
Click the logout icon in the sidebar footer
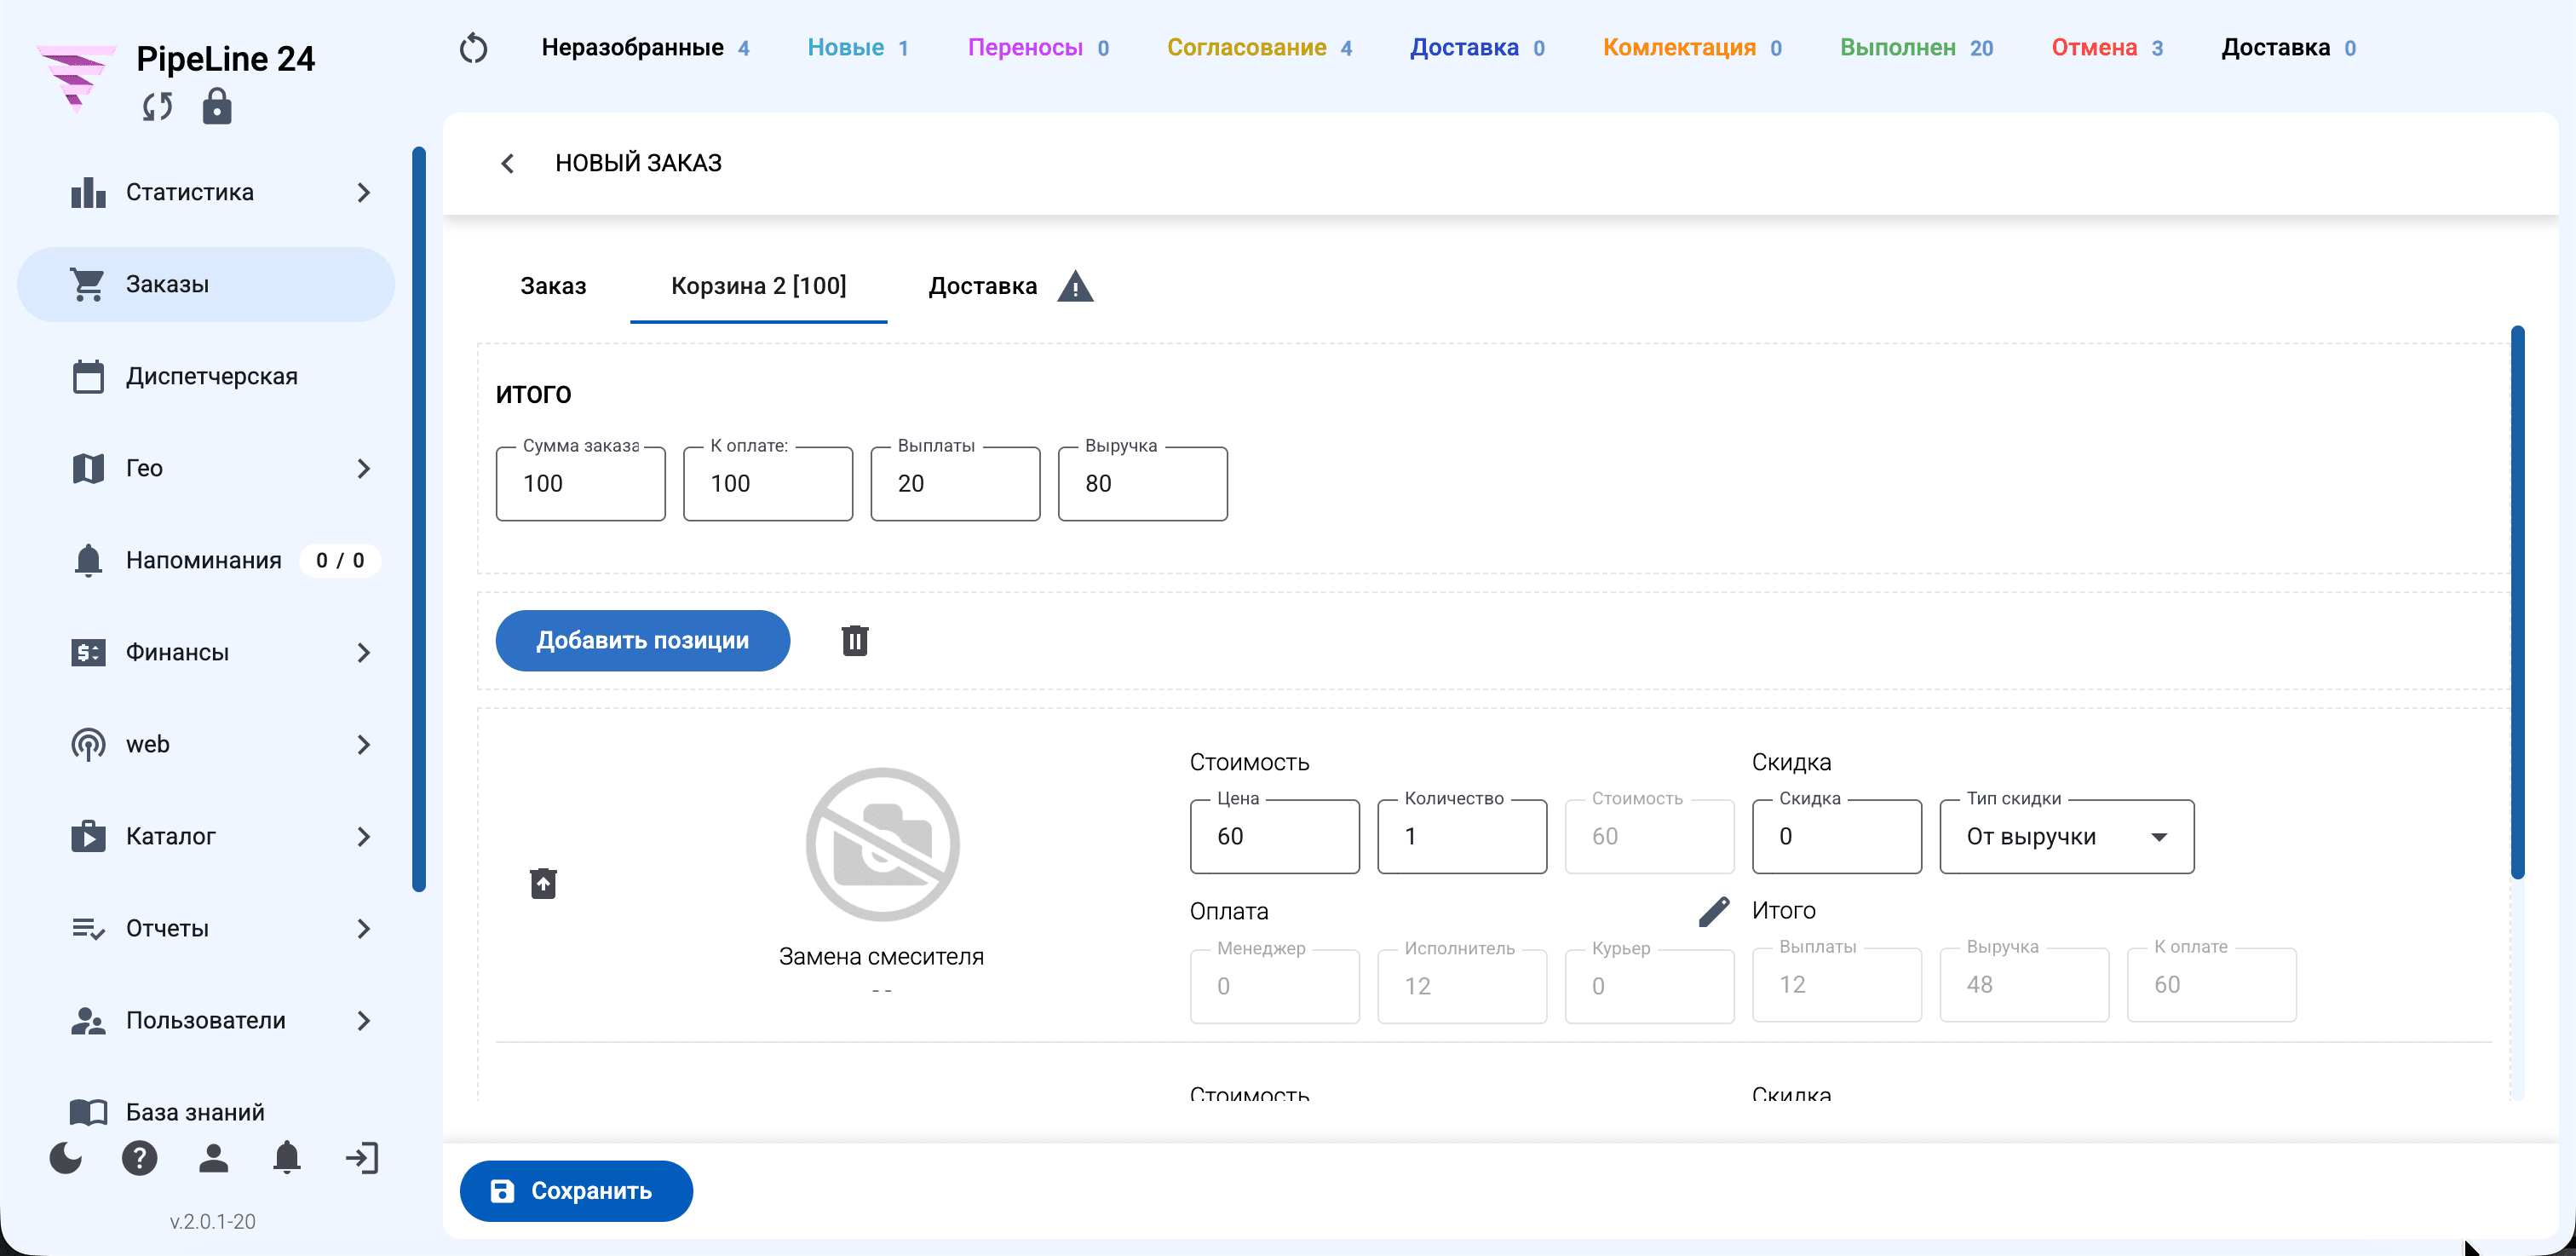click(x=362, y=1158)
